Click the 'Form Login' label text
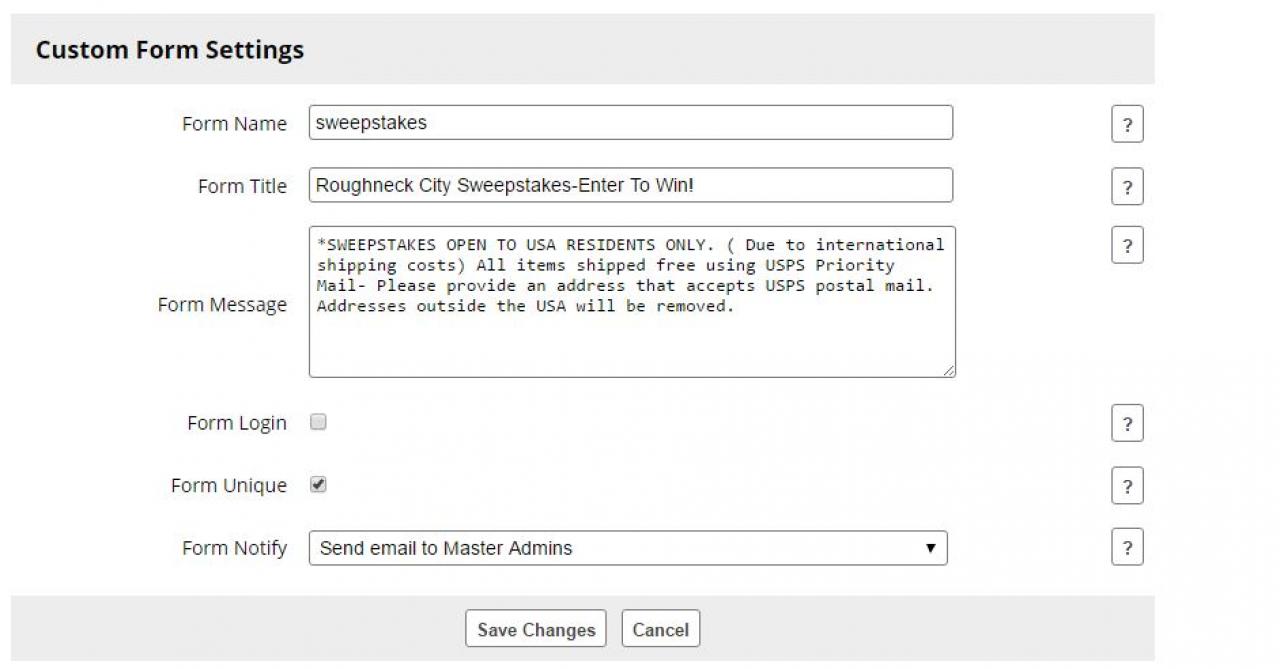The image size is (1280, 669). [236, 423]
